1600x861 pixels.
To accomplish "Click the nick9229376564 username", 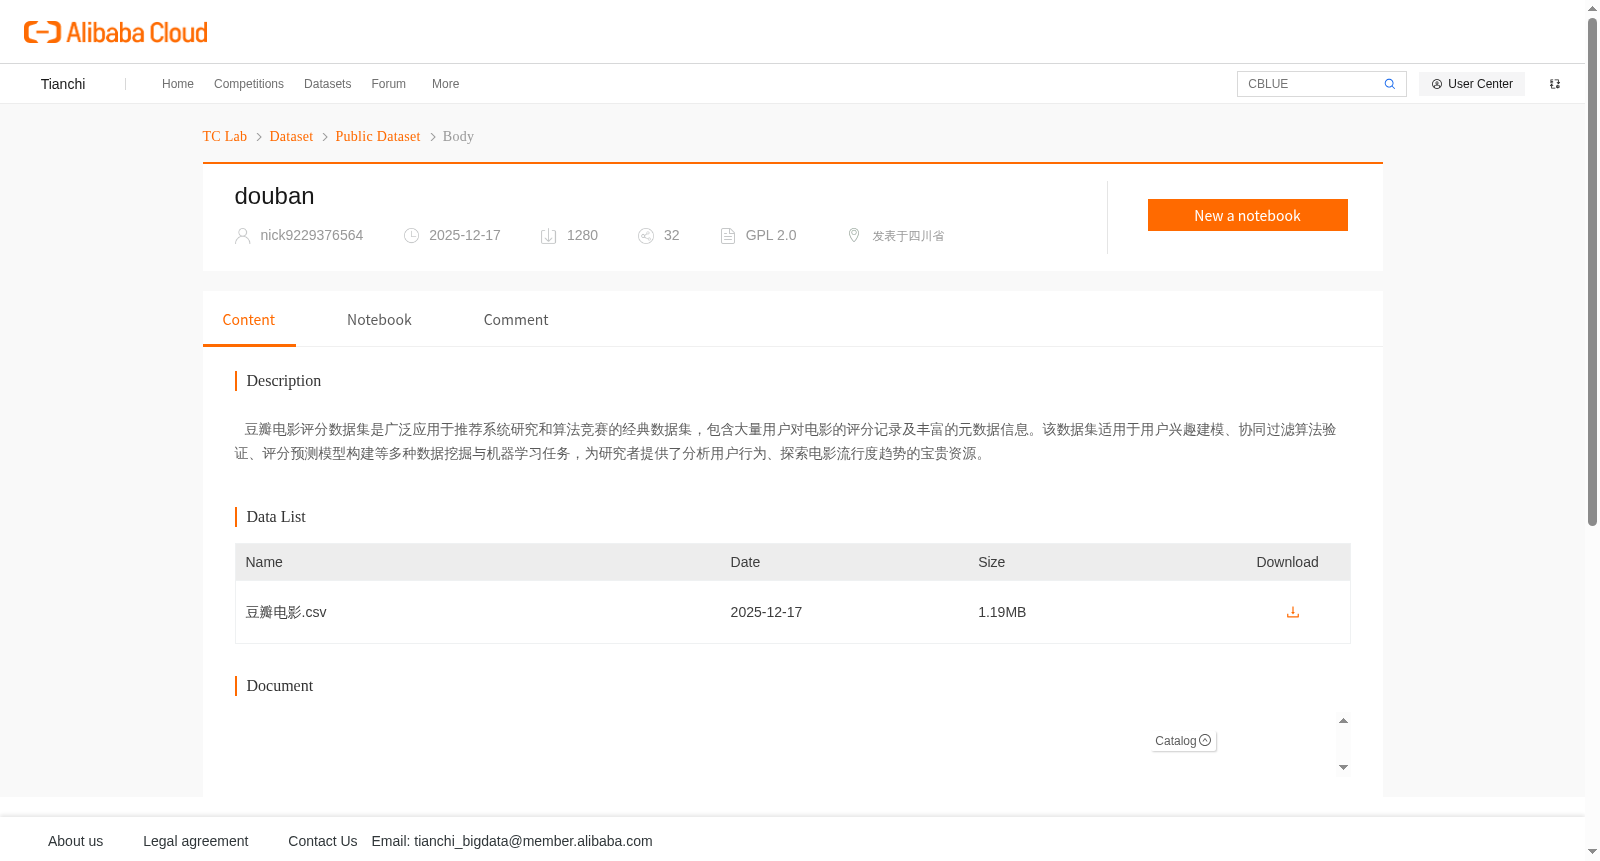I will 312,235.
